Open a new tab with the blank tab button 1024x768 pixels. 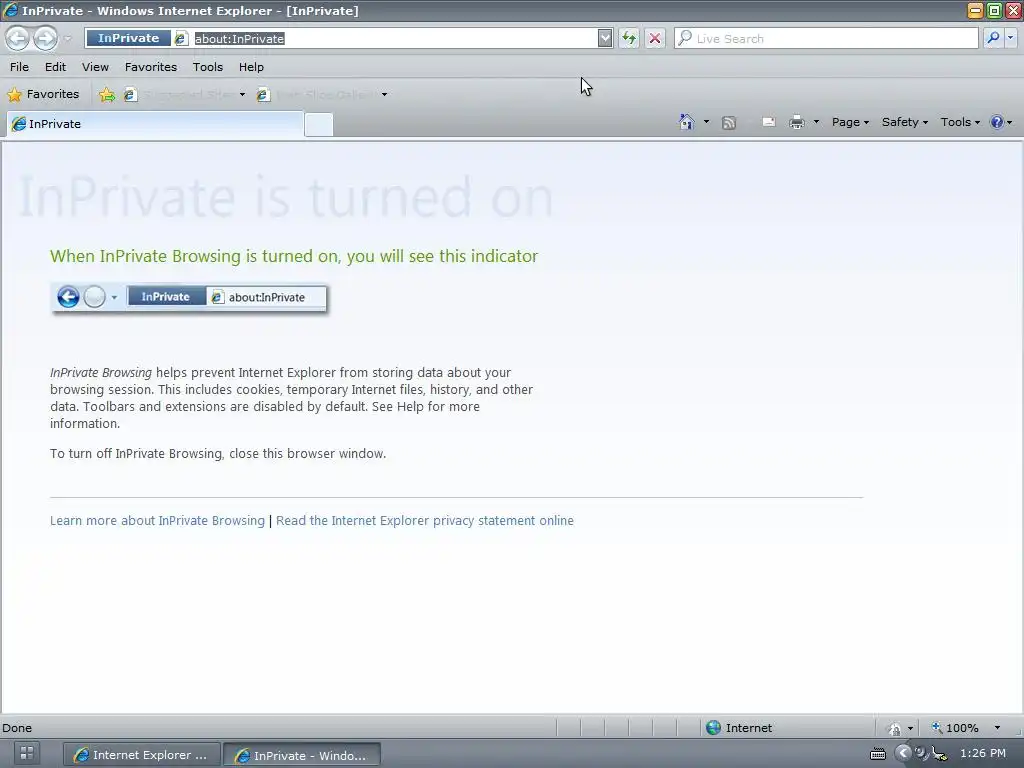pos(319,124)
